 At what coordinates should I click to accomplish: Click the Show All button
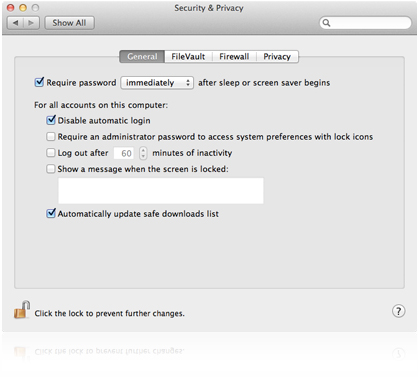click(x=69, y=23)
